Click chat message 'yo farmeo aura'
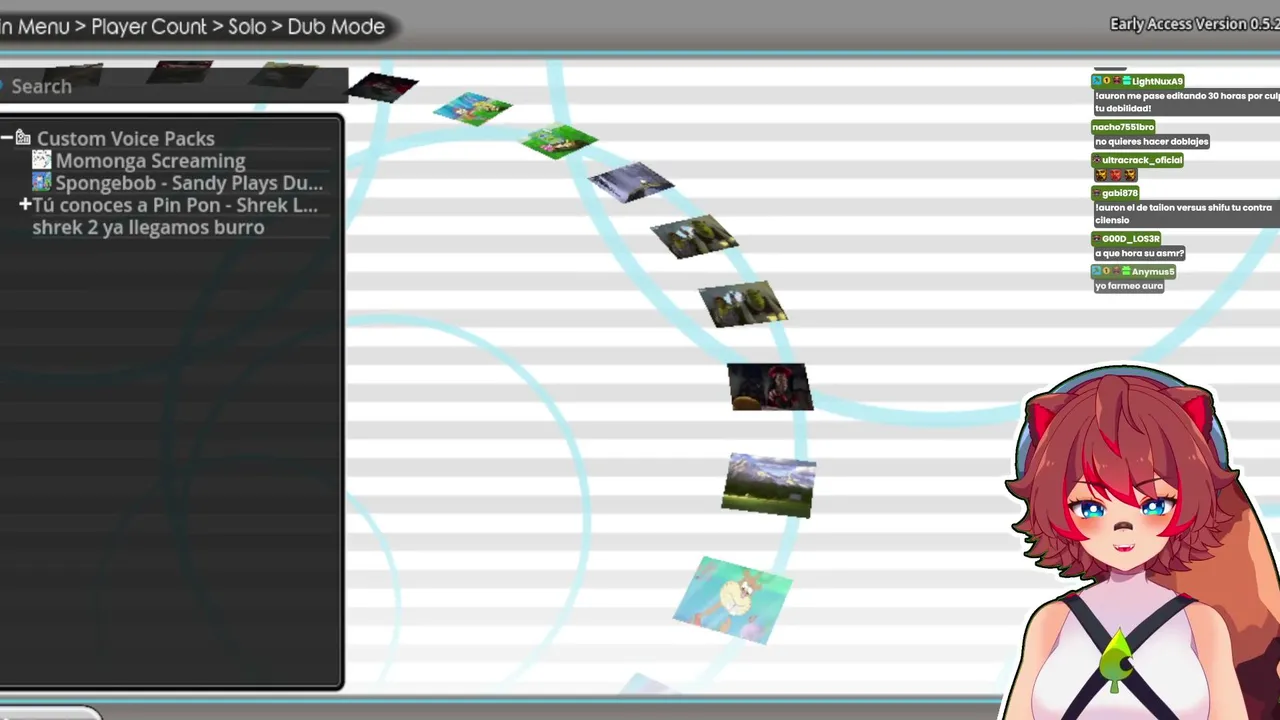1280x720 pixels. click(x=1129, y=286)
